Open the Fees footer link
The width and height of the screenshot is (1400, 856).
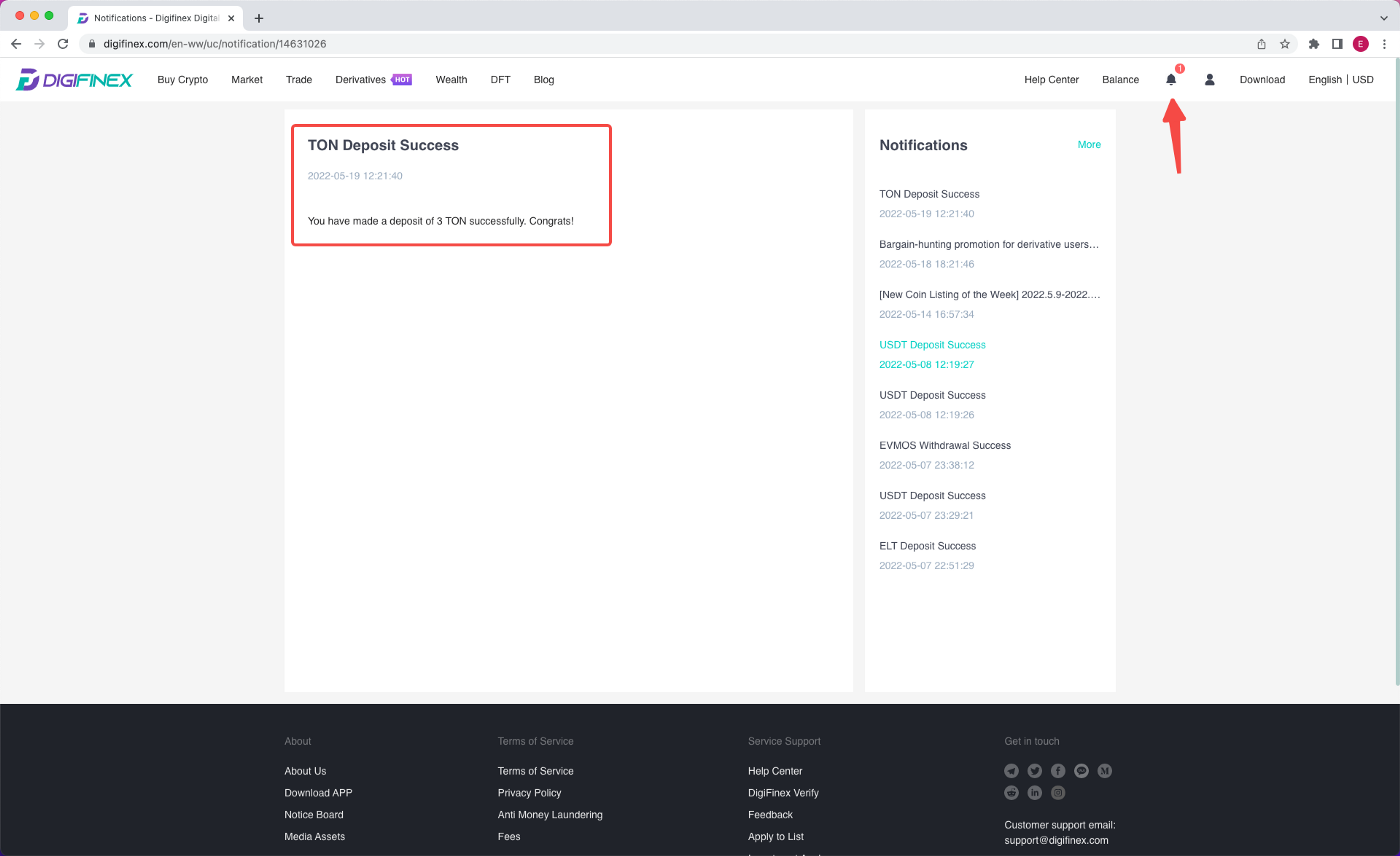click(x=509, y=837)
